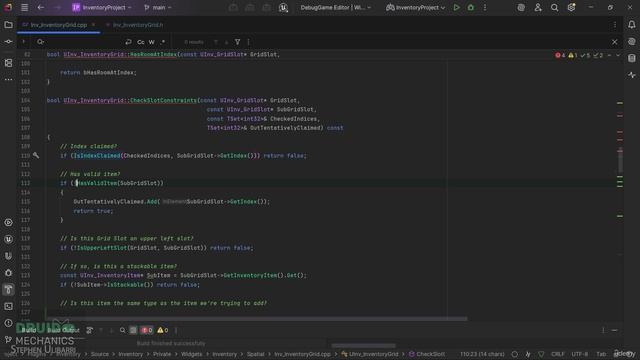Image resolution: width=640 pixels, height=360 pixels.
Task: Open the find filter funnel options
Action: (x=238, y=42)
